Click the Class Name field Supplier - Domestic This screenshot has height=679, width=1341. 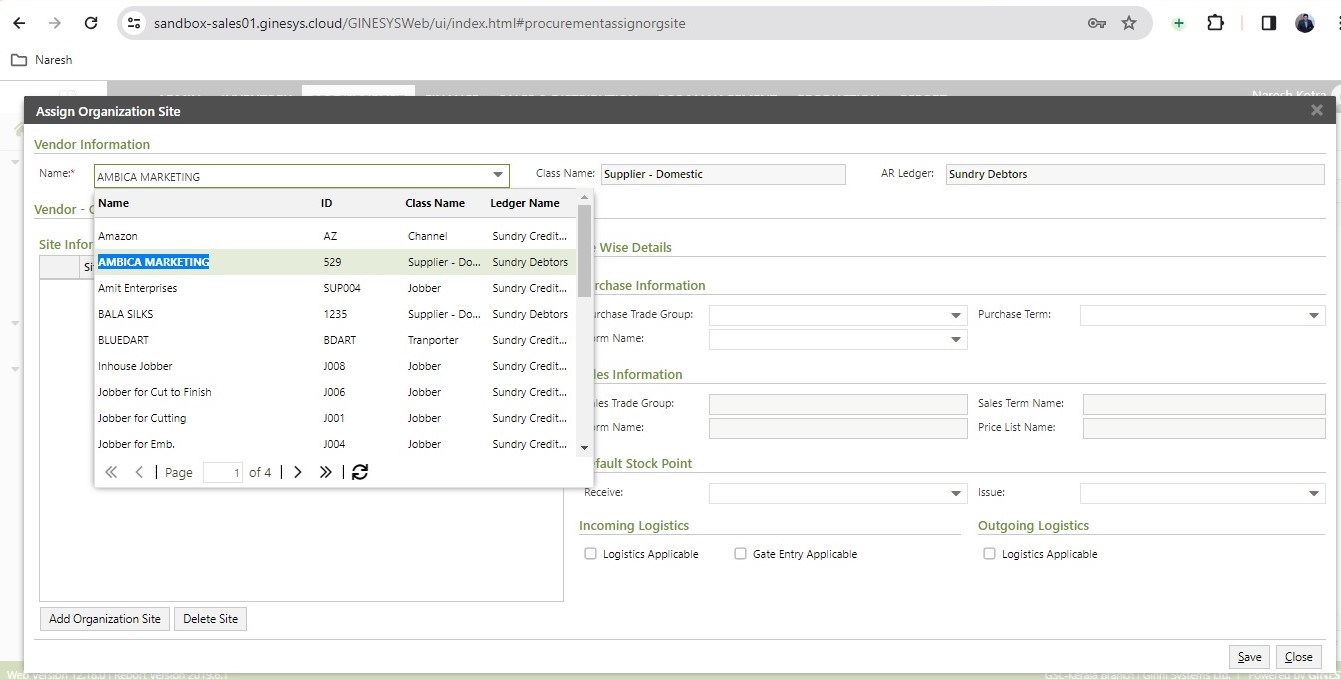(722, 174)
